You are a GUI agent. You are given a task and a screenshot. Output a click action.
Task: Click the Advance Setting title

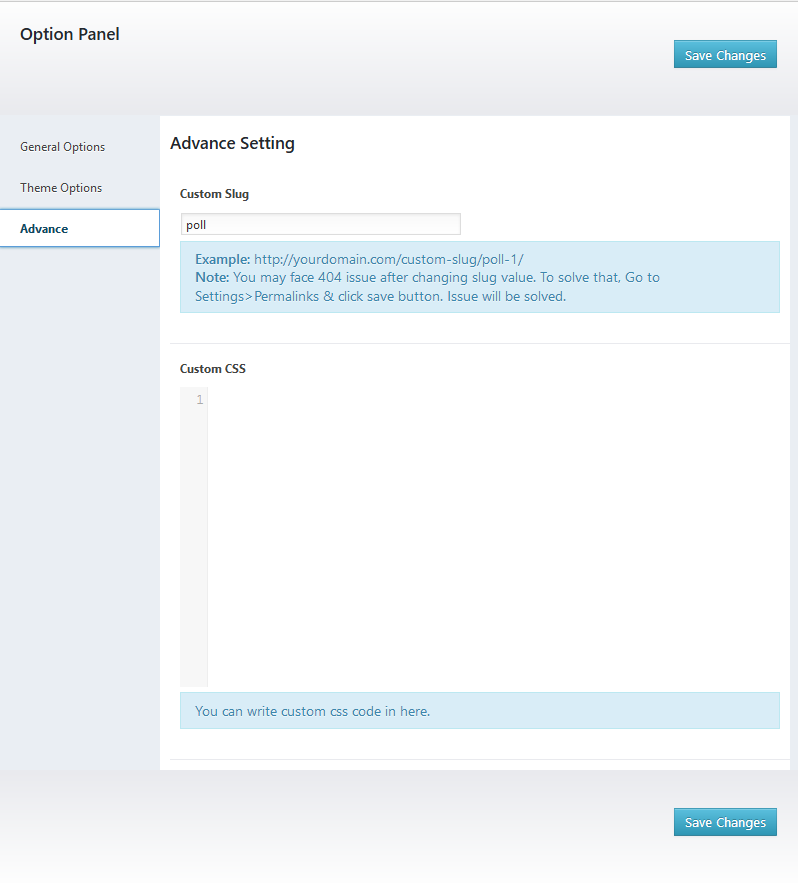(232, 143)
